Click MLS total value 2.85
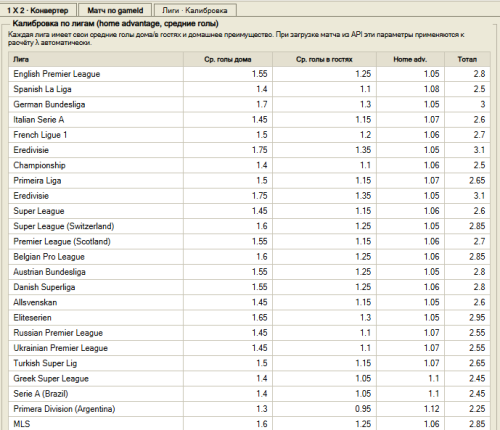This screenshot has width=500, height=430. [467, 424]
